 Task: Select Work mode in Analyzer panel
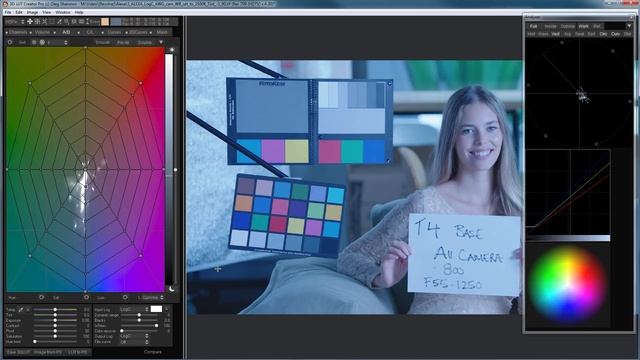click(583, 26)
